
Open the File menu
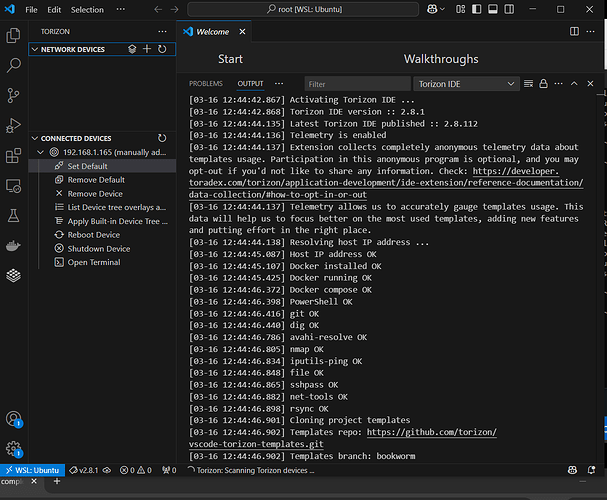coord(31,10)
